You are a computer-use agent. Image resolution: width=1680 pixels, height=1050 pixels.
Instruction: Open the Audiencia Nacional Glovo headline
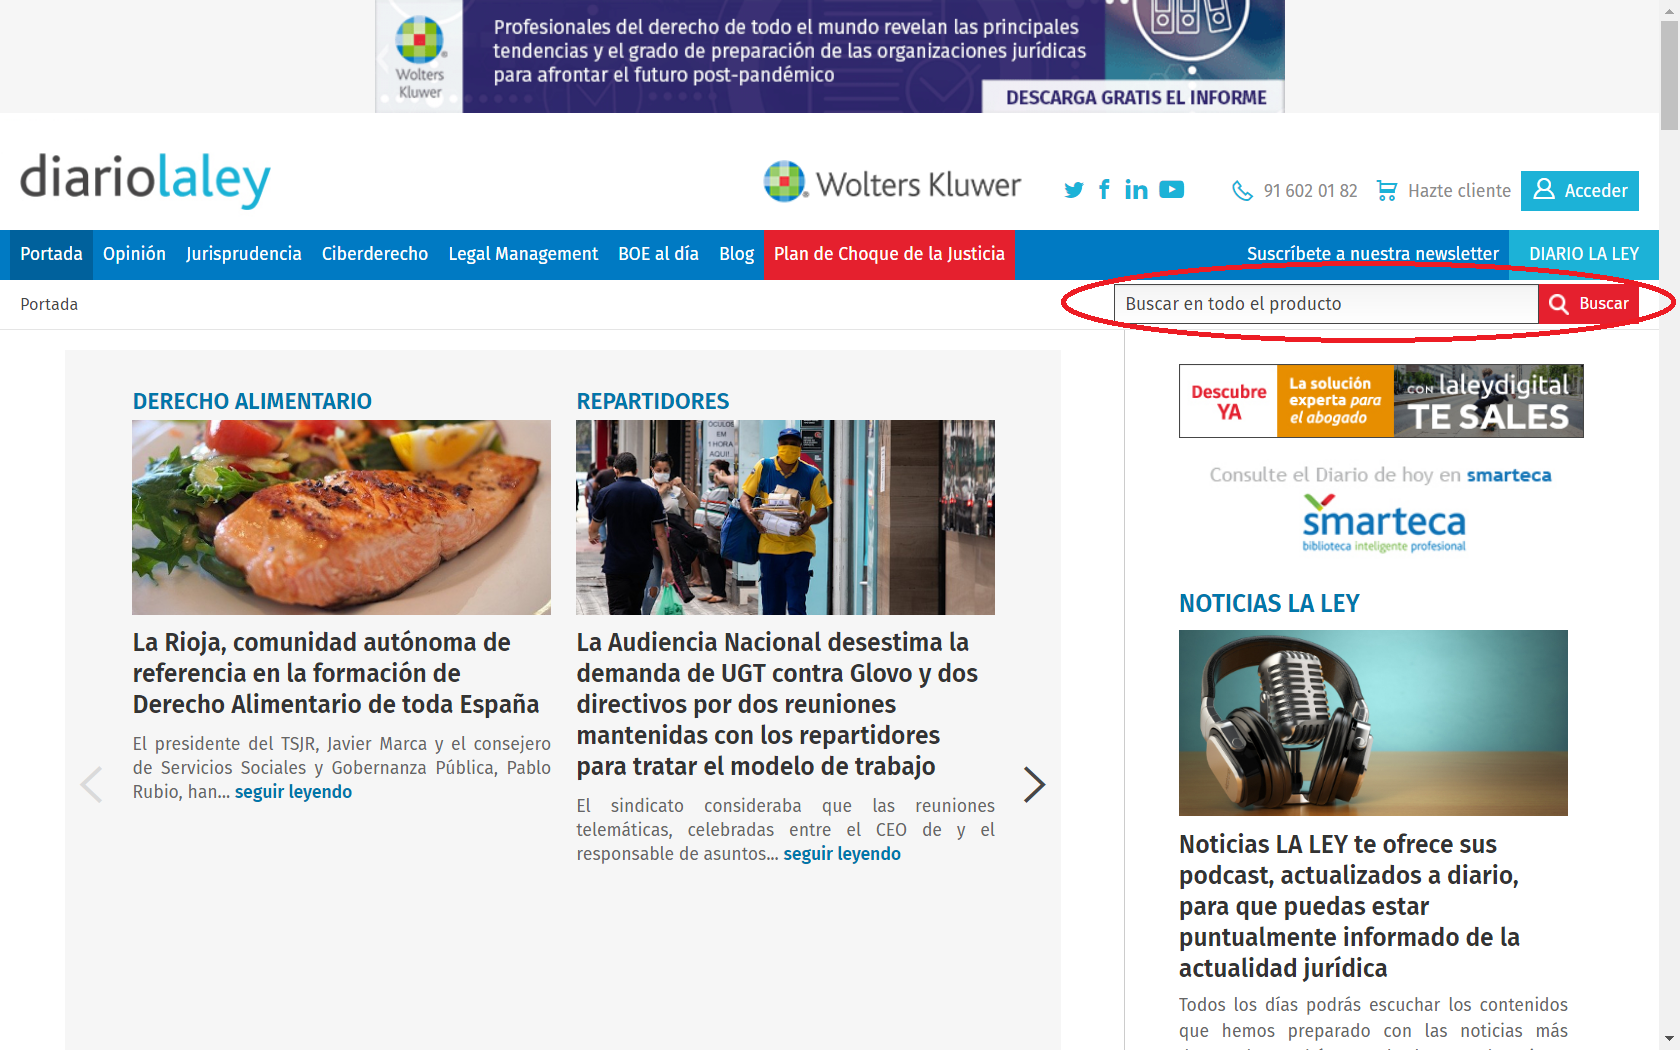pyautogui.click(x=777, y=704)
